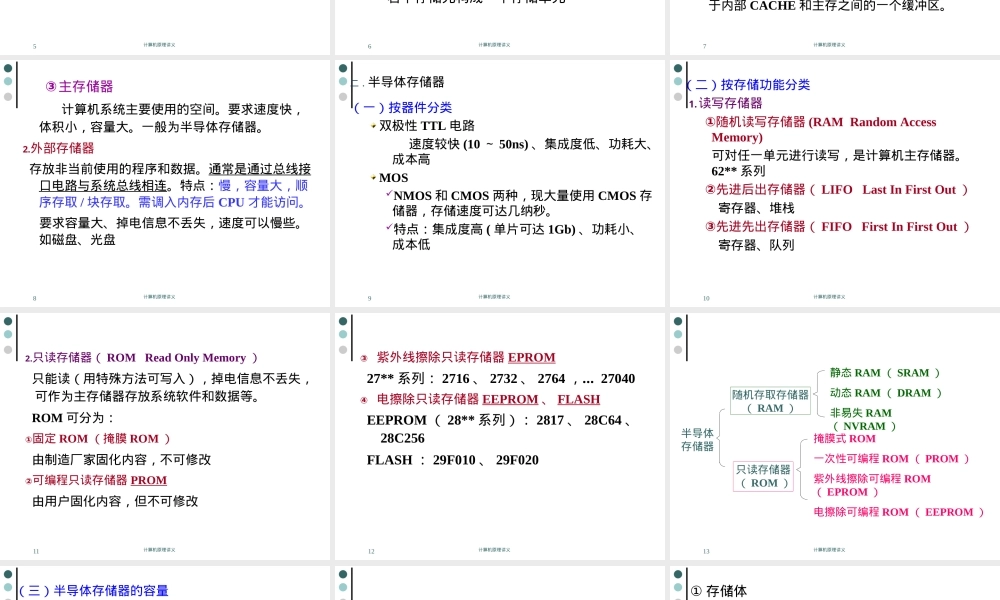Click ①固定 ROM (掩膜 ROM)
Viewport: 1000px width, 600px height.
point(98,439)
